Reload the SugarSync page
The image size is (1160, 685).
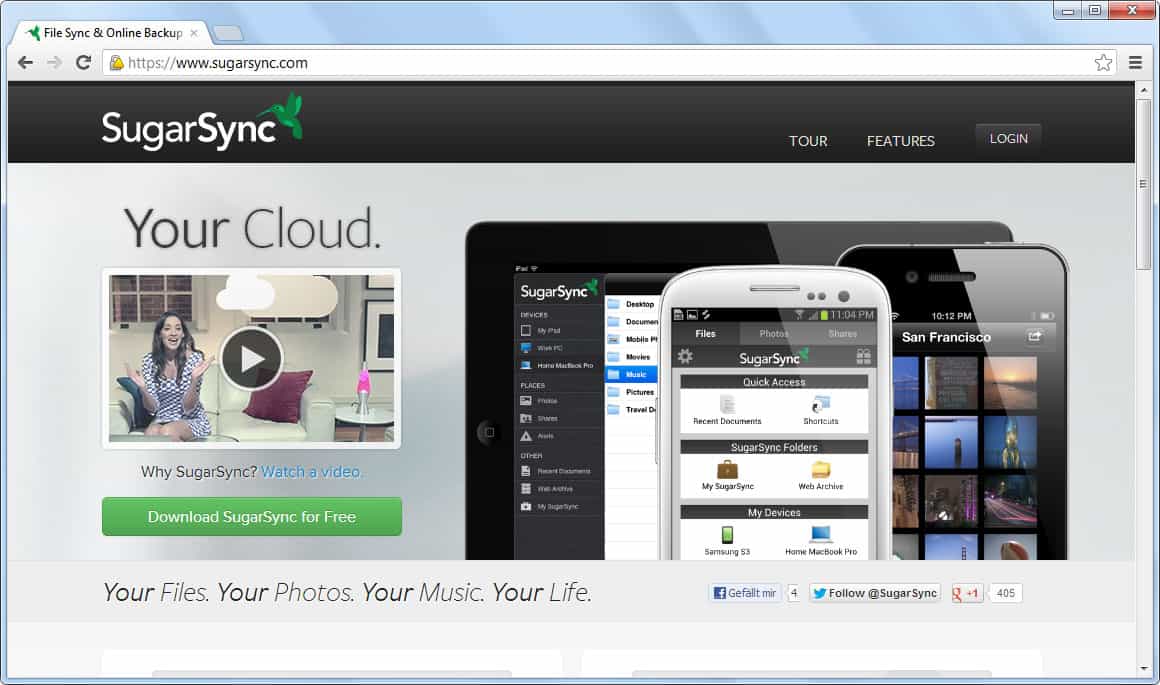point(83,63)
